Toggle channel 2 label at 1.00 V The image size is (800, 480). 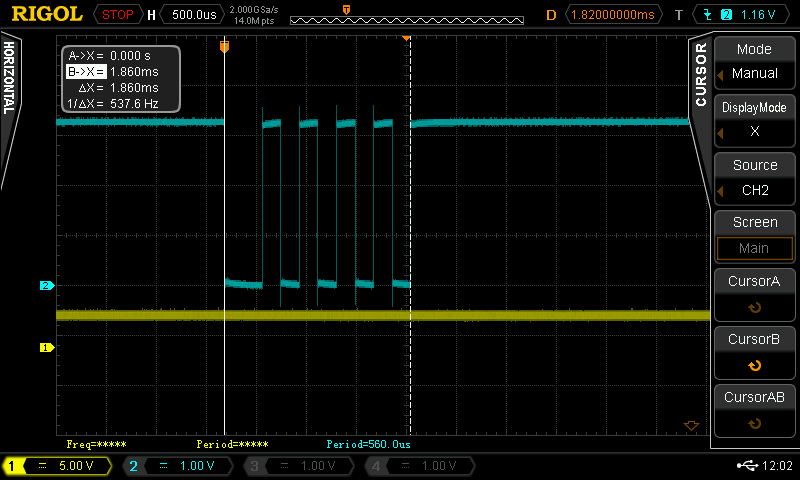coord(178,466)
